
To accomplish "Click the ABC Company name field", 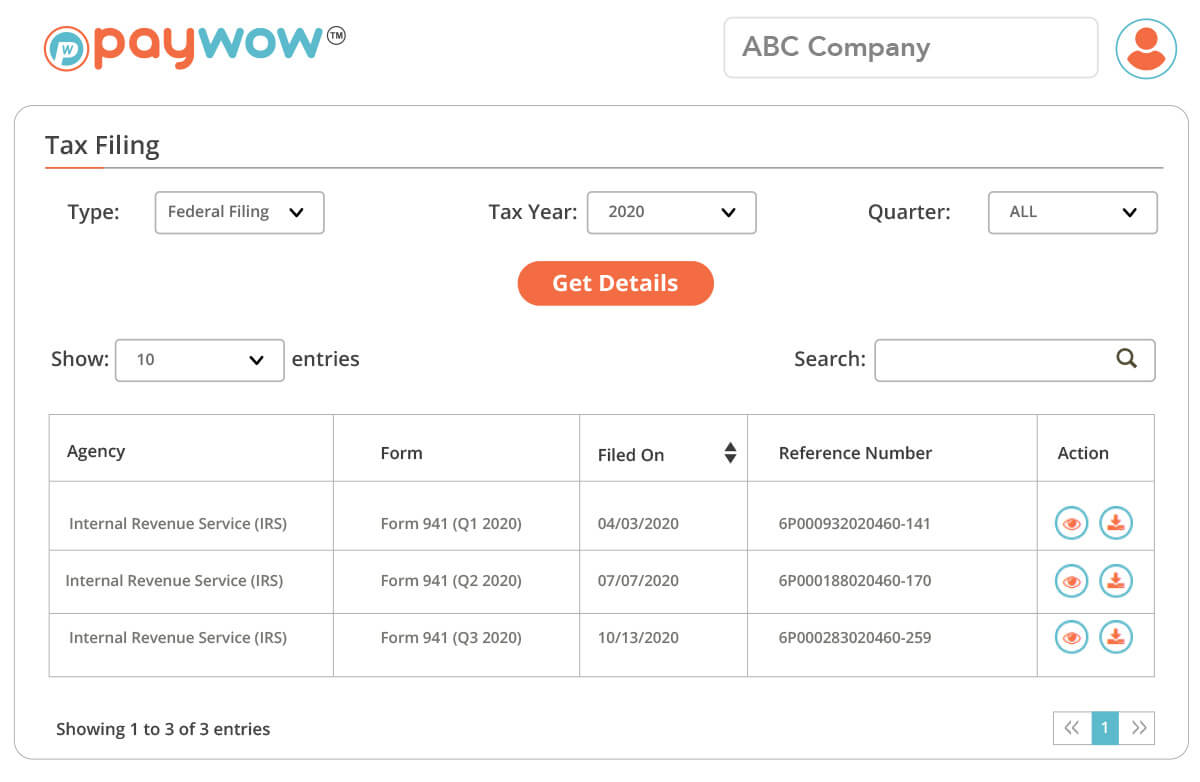I will click(x=910, y=47).
